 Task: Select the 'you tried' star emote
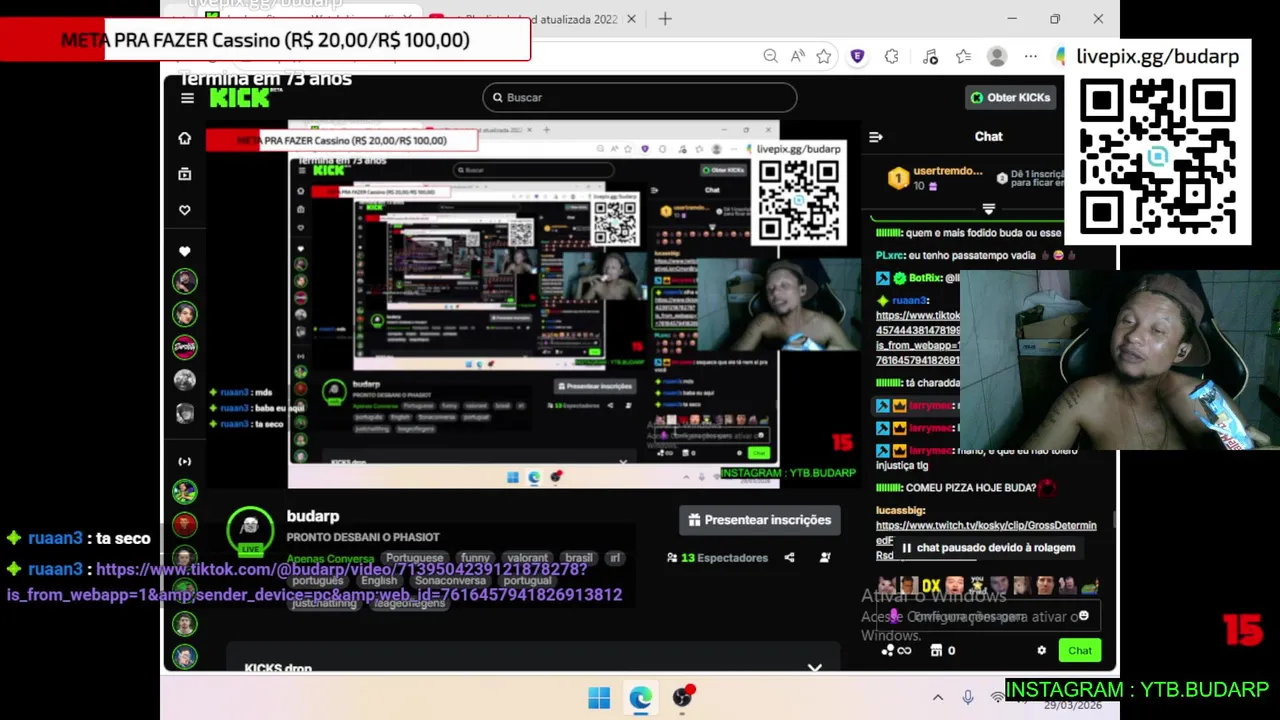[x=976, y=586]
